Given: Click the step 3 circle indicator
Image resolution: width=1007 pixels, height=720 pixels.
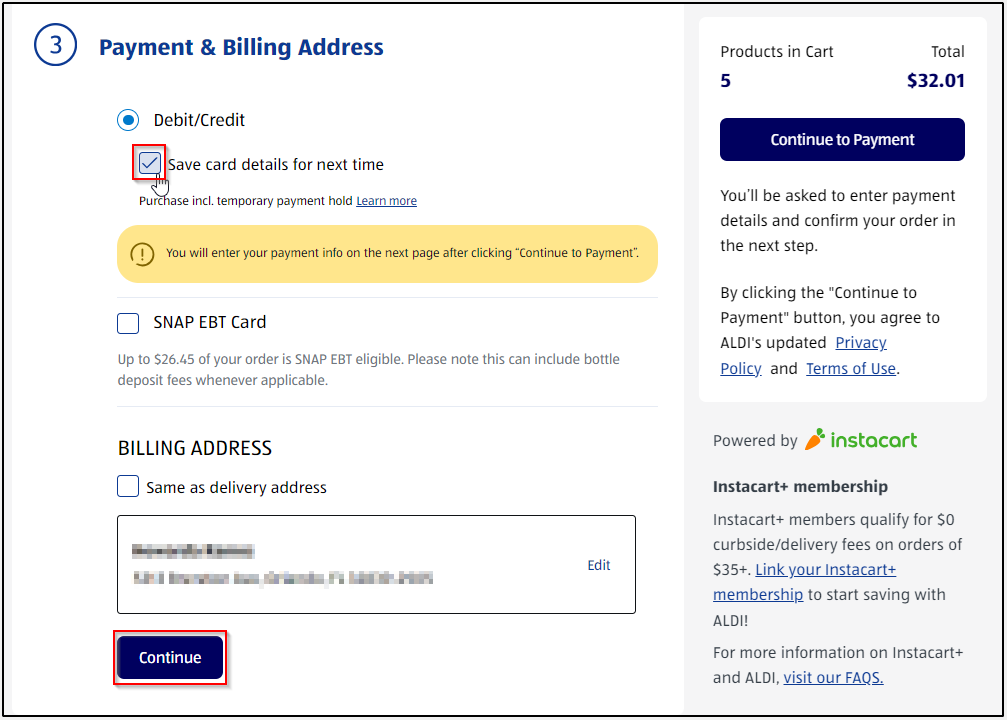Looking at the screenshot, I should (x=55, y=45).
